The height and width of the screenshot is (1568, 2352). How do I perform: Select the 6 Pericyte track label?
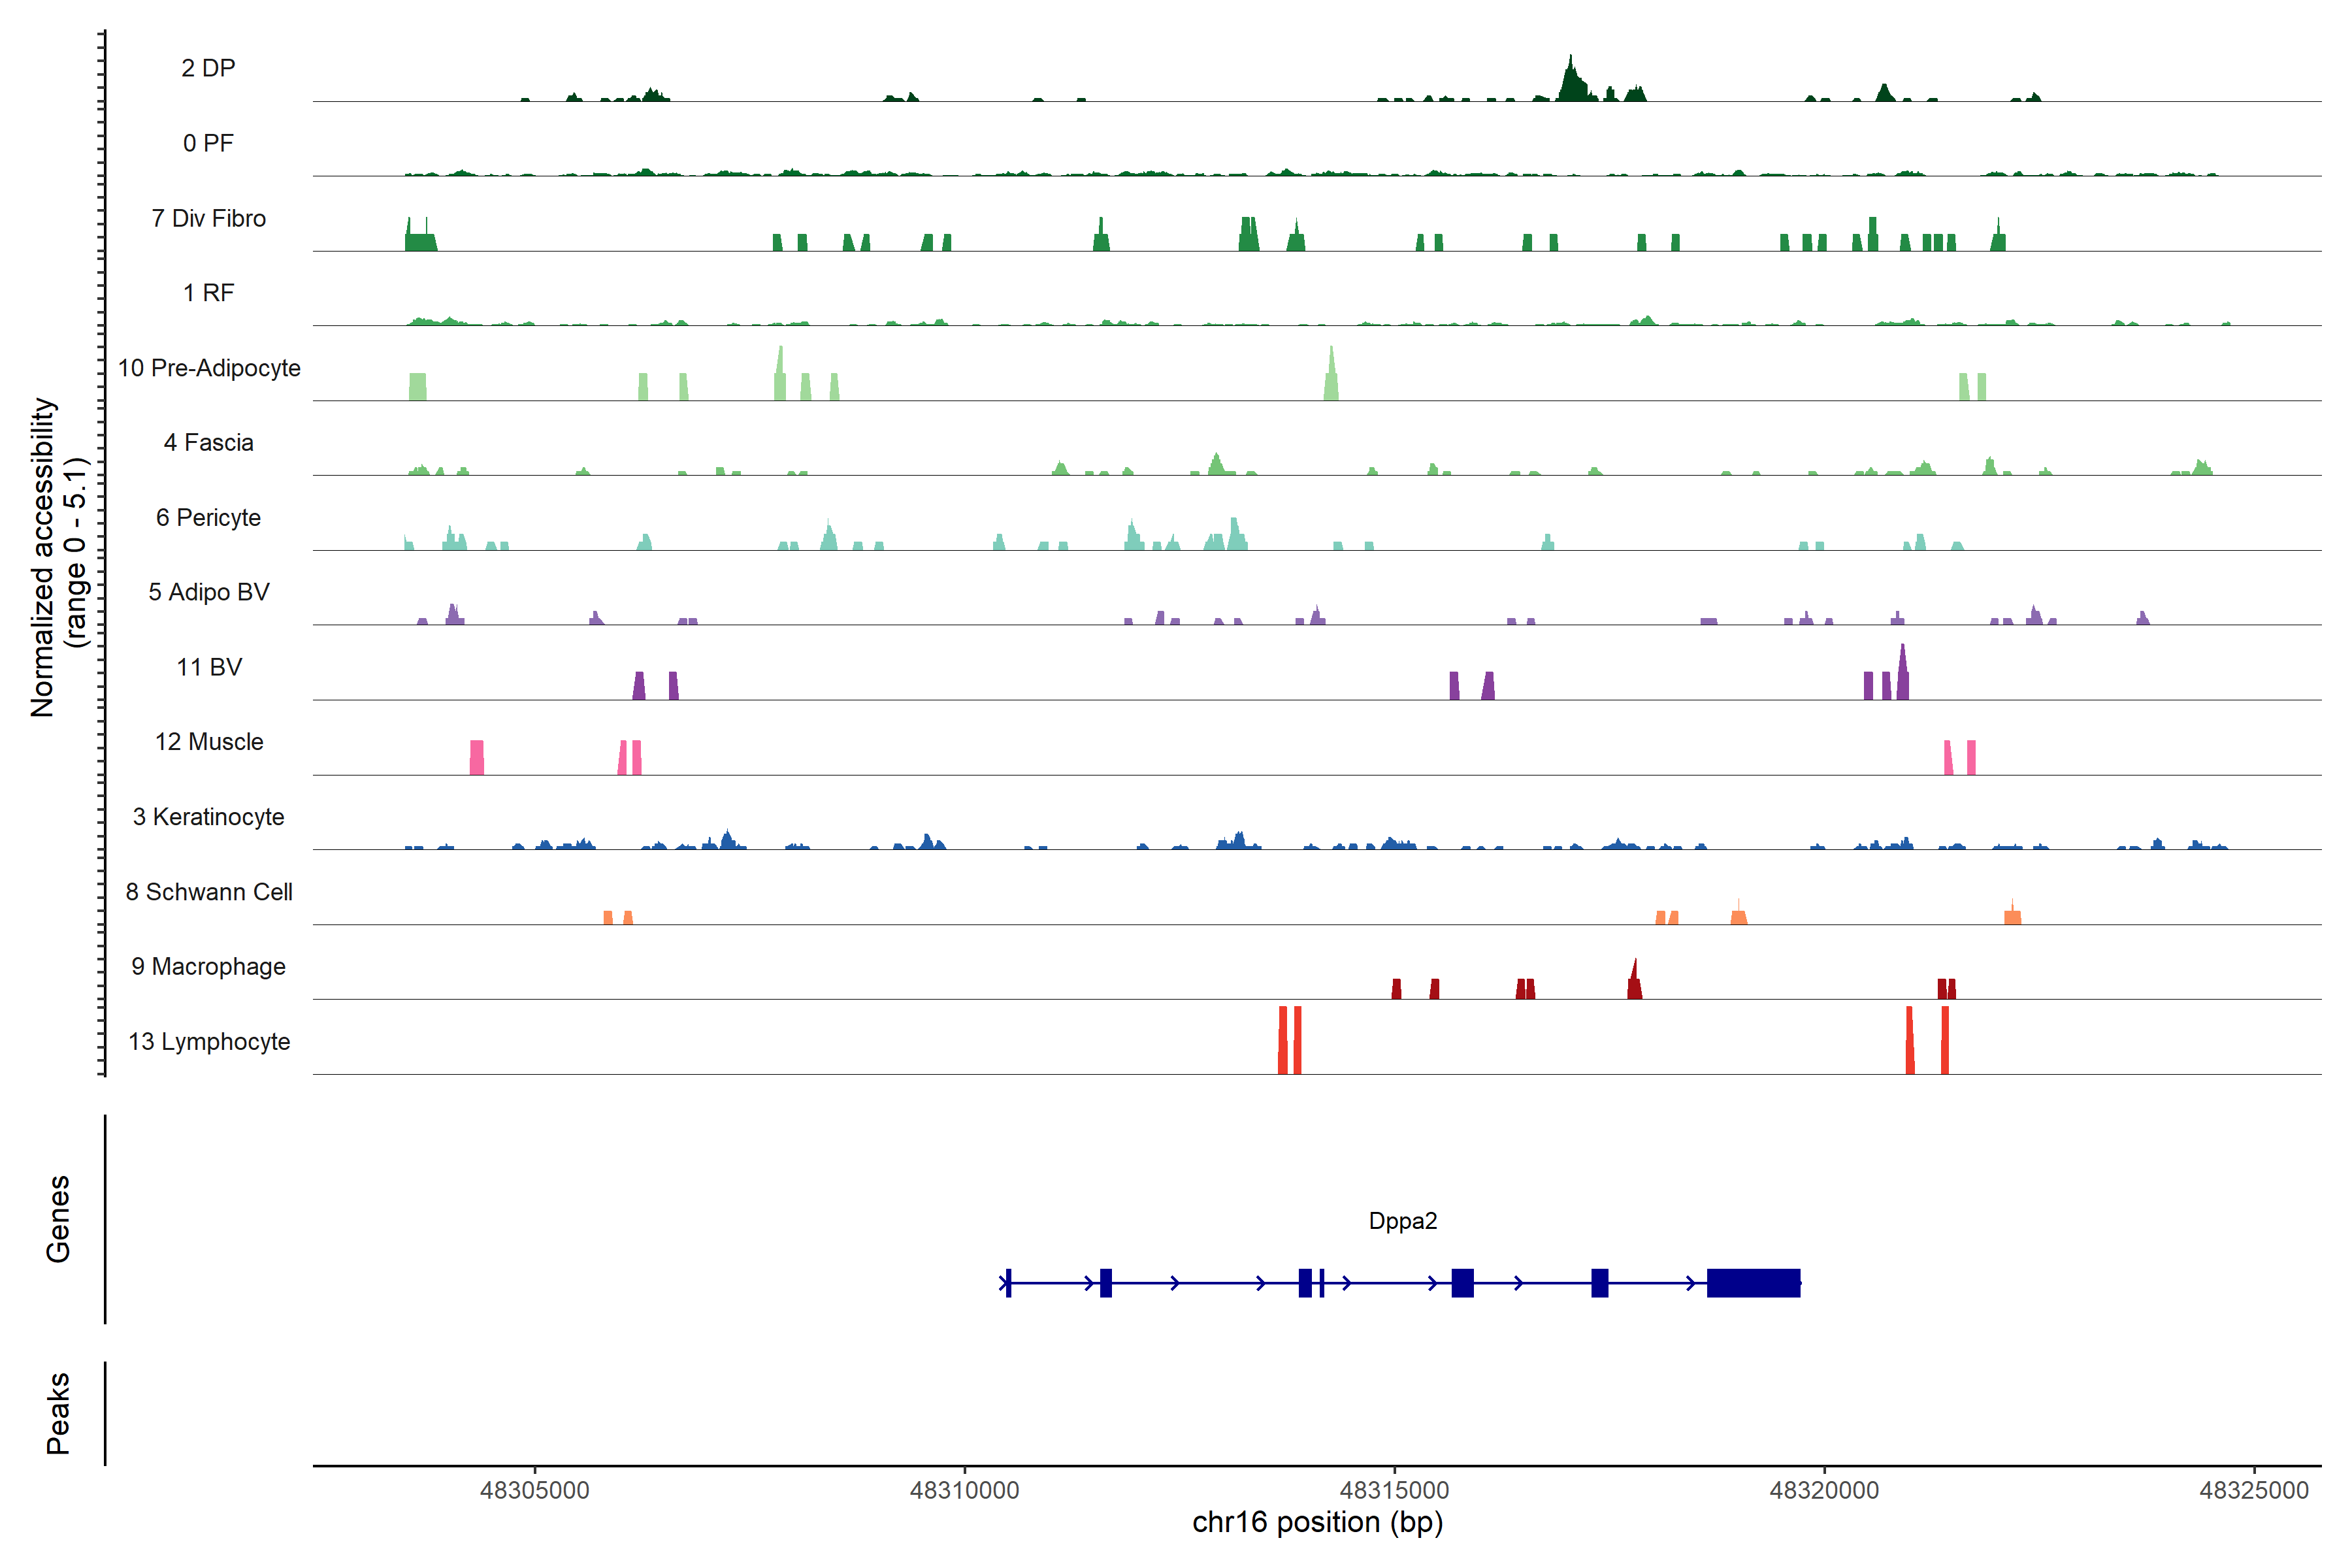(x=208, y=518)
